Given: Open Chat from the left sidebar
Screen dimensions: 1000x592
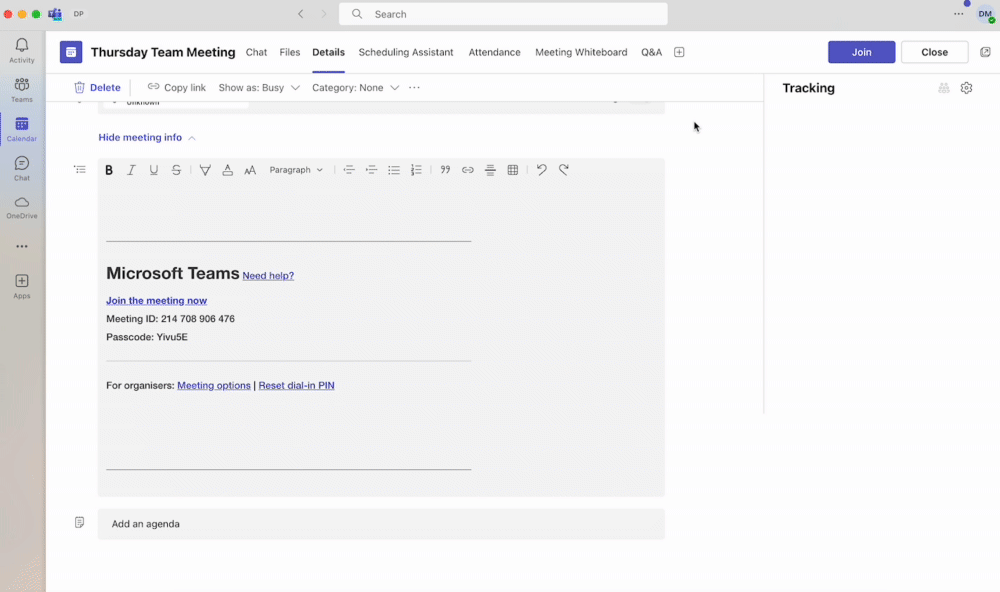Looking at the screenshot, I should [22, 169].
